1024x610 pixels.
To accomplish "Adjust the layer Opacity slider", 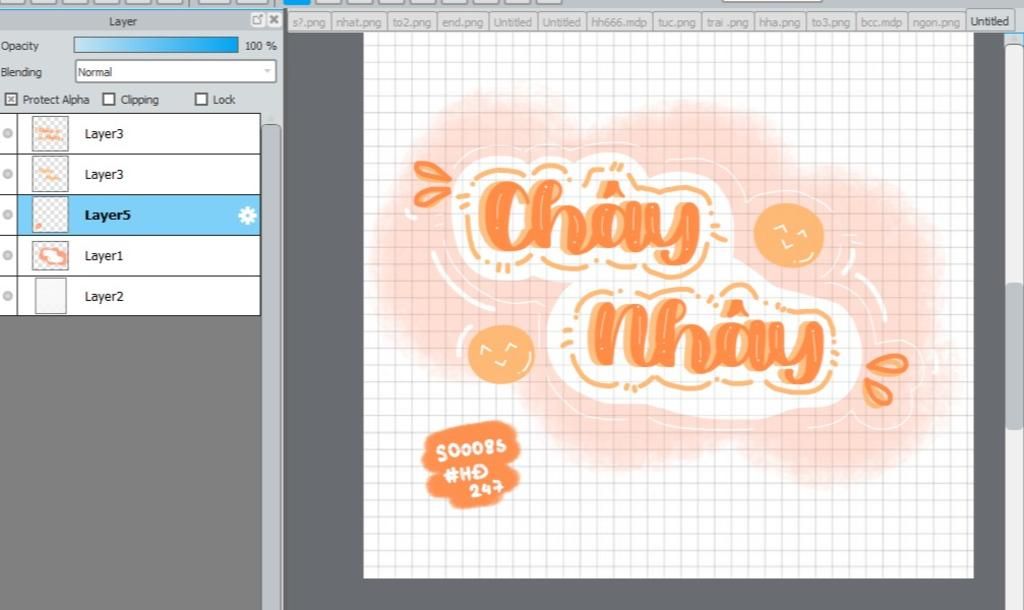I will click(156, 45).
